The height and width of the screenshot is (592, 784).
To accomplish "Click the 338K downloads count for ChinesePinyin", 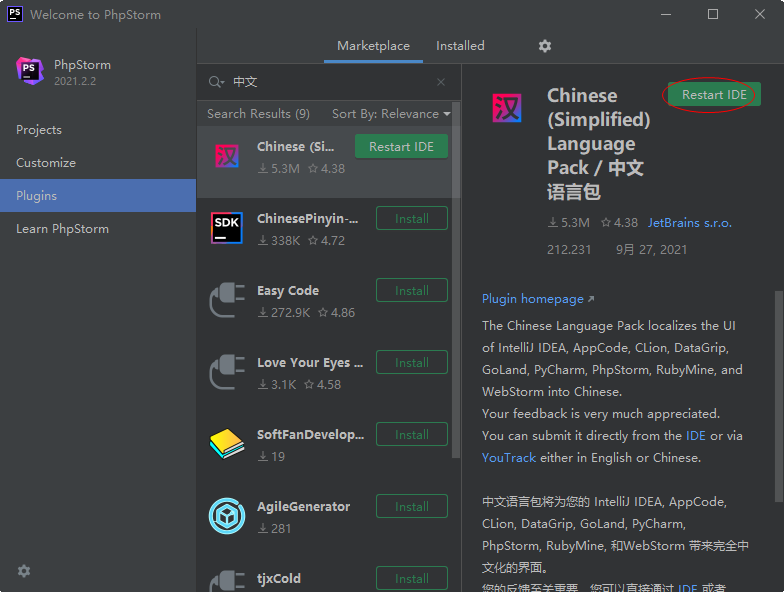I will point(279,240).
